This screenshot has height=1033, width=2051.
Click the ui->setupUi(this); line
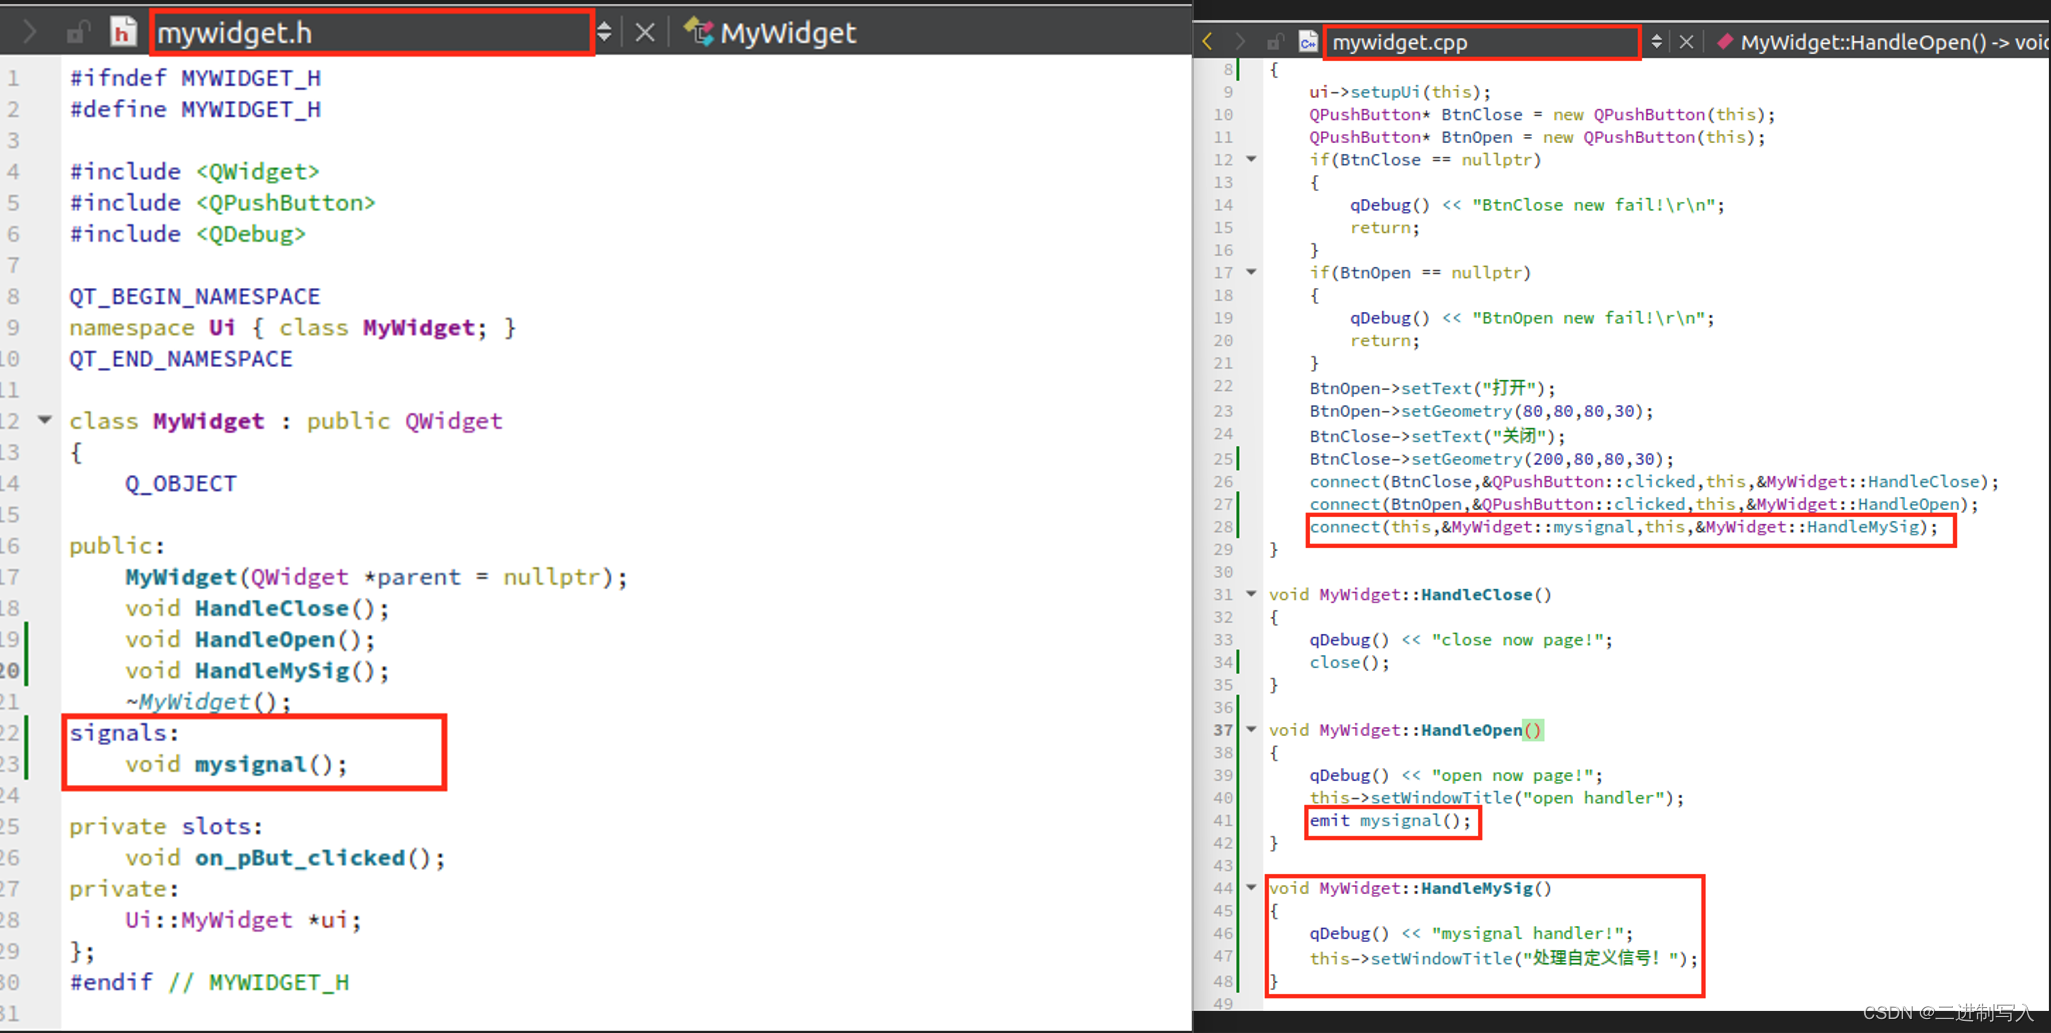click(x=1400, y=92)
